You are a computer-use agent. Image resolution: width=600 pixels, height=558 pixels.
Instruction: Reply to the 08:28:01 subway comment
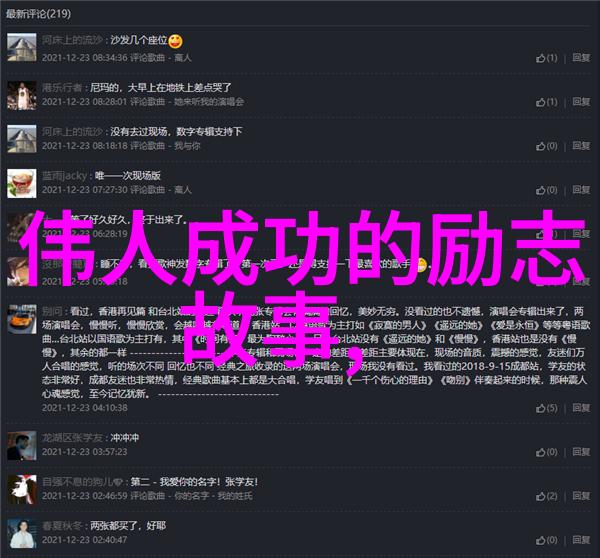click(581, 102)
